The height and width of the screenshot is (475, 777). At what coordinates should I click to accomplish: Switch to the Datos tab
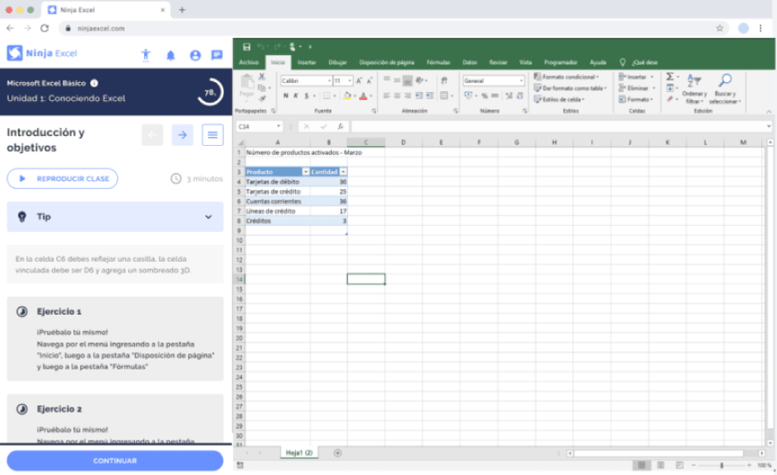click(x=470, y=62)
